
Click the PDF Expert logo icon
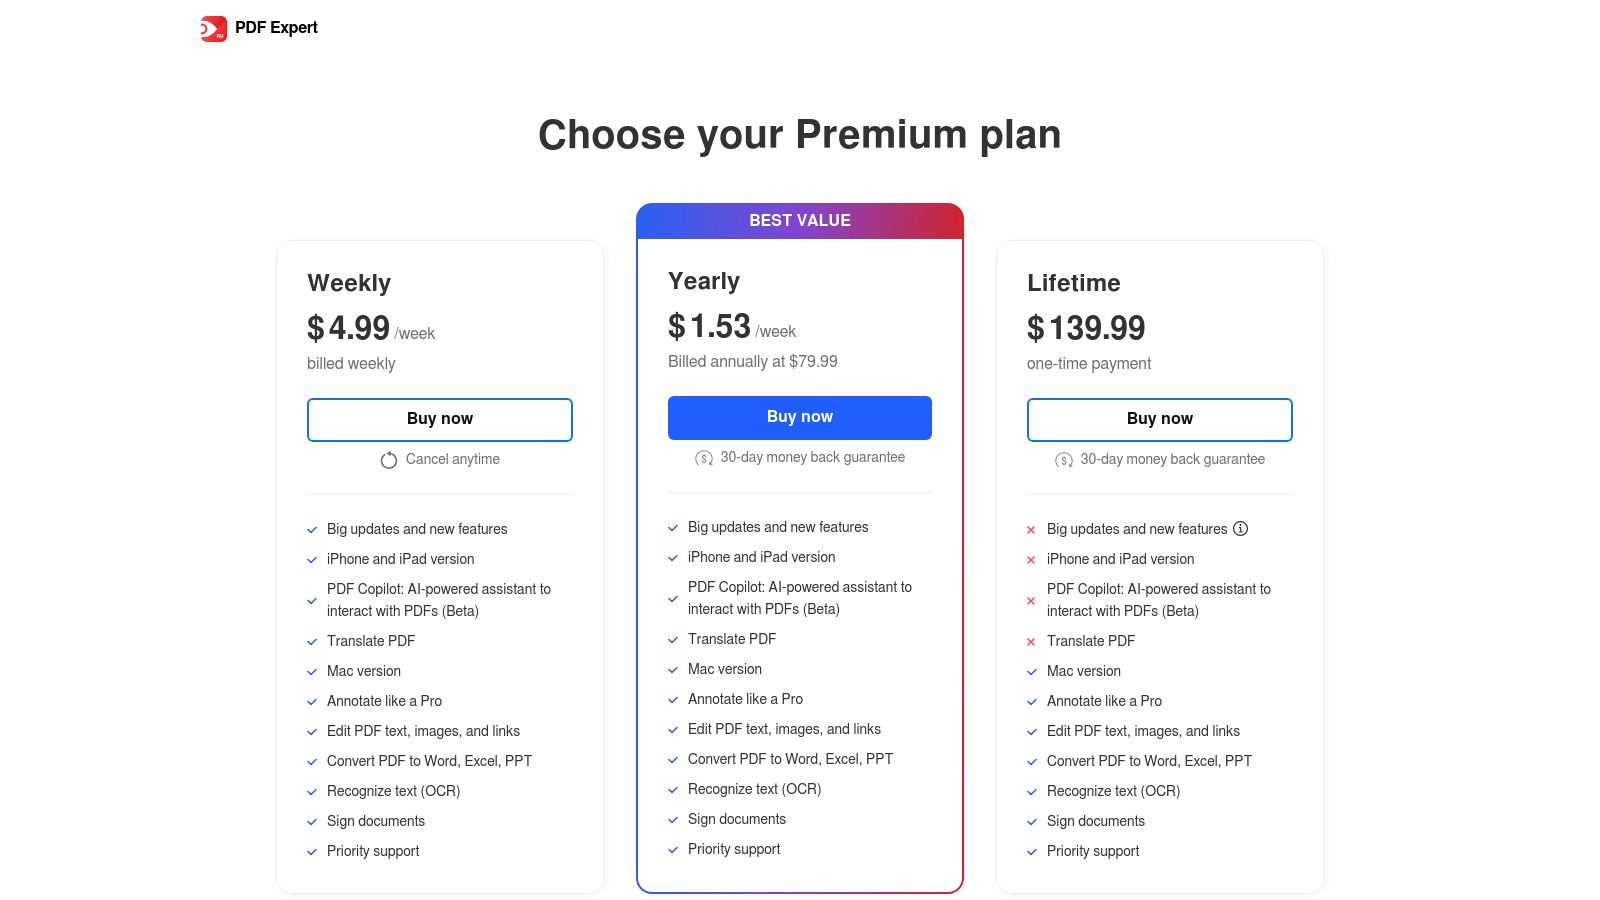click(213, 29)
